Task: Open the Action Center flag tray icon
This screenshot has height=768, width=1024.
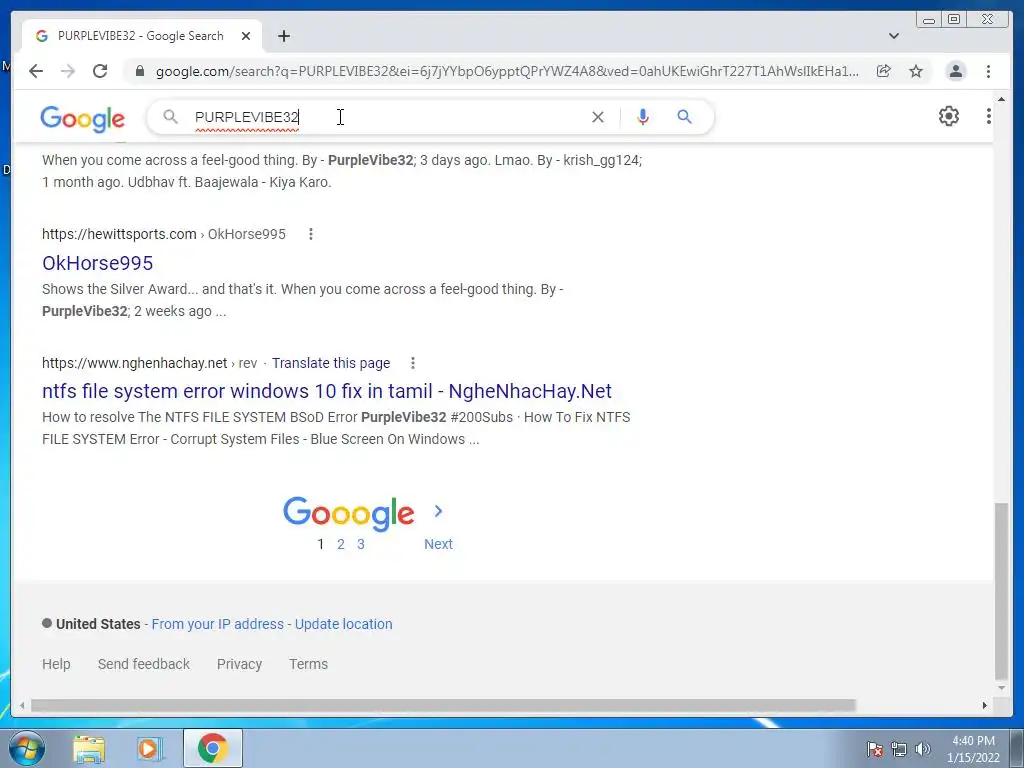Action: pos(875,749)
